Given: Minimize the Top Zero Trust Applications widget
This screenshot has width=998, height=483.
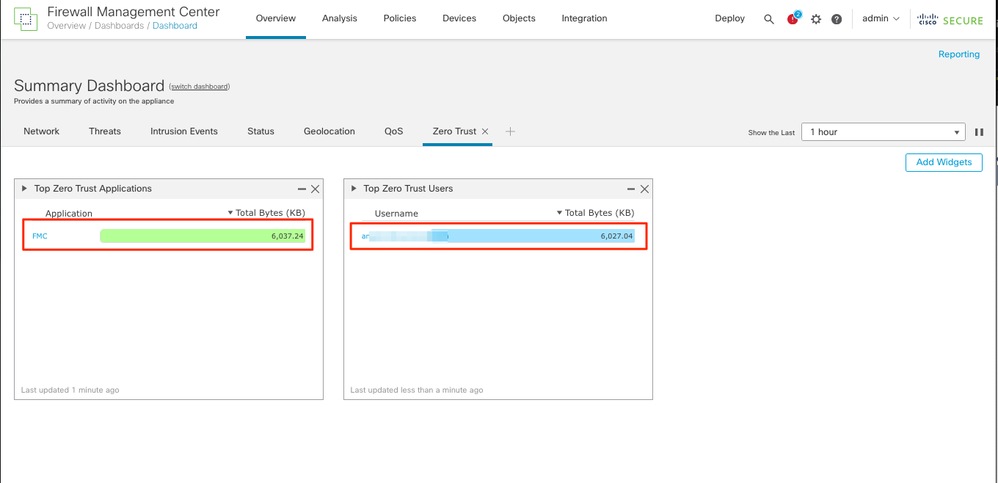Looking at the screenshot, I should 301,189.
